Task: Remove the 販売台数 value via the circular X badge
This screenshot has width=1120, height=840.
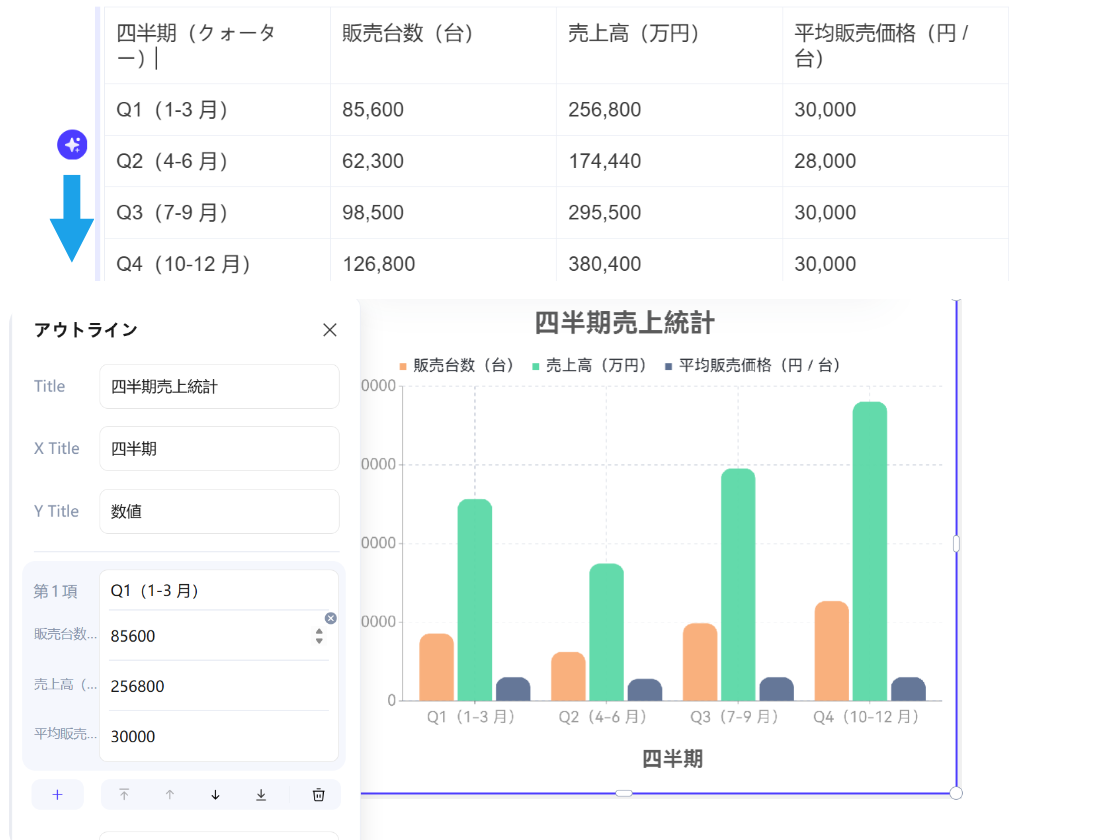Action: pyautogui.click(x=331, y=618)
